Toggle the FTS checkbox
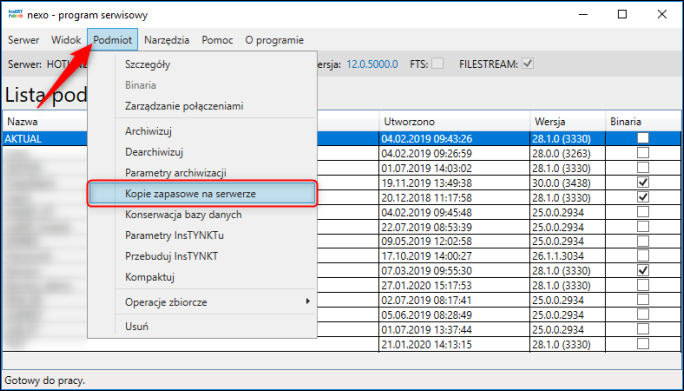 coord(438,64)
